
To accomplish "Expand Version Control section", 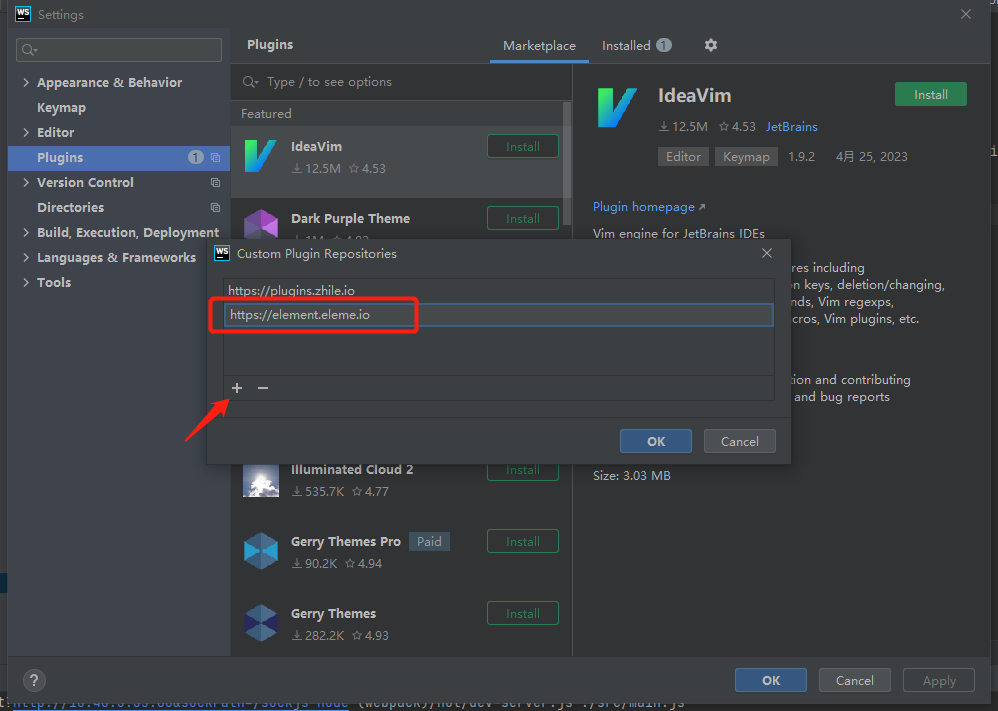I will 26,183.
